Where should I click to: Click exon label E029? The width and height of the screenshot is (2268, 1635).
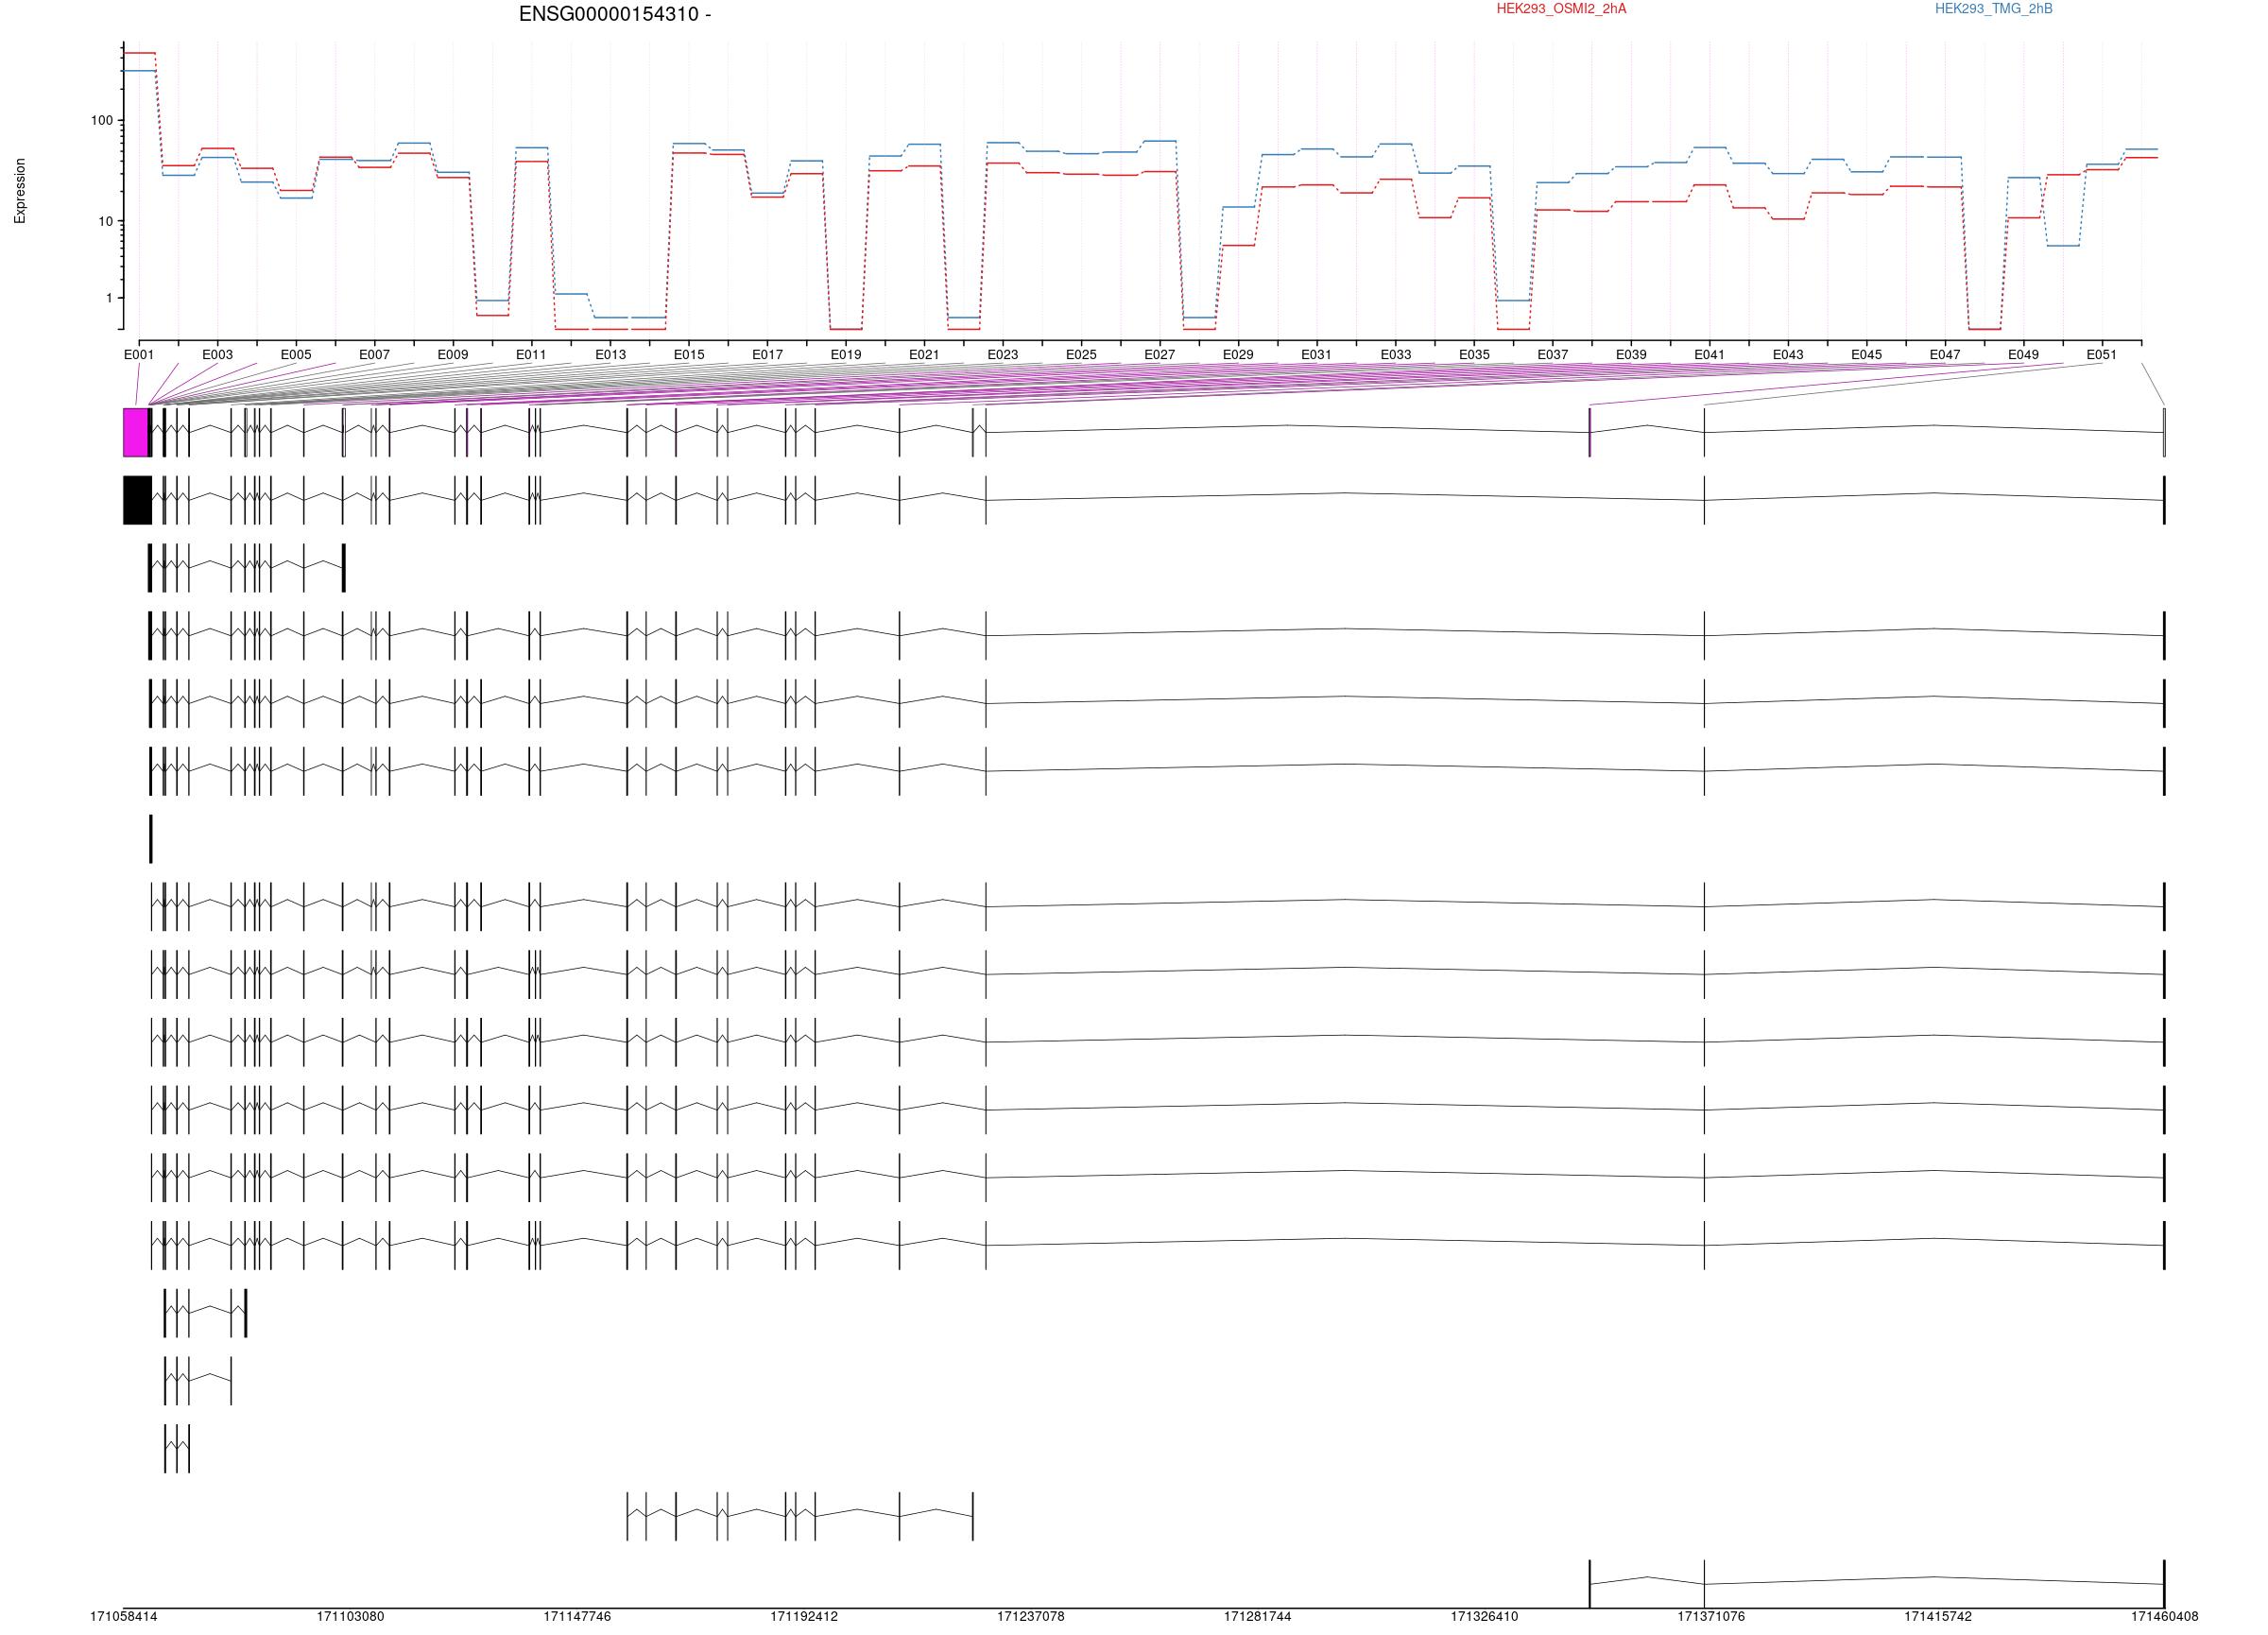(1238, 355)
